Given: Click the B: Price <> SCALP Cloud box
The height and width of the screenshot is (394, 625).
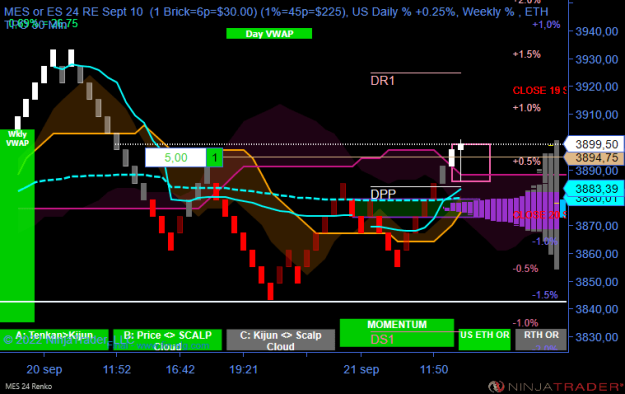Looking at the screenshot, I should (167, 340).
